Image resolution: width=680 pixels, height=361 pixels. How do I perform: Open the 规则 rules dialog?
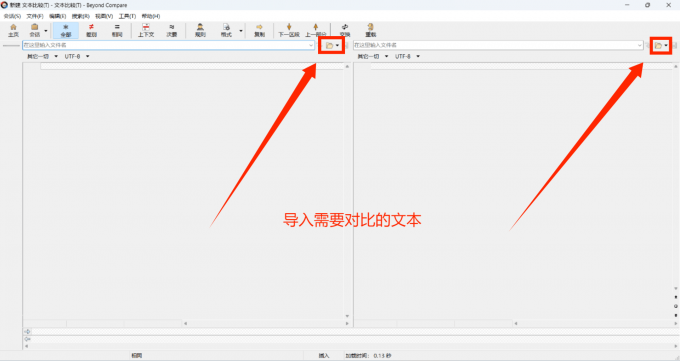click(200, 30)
